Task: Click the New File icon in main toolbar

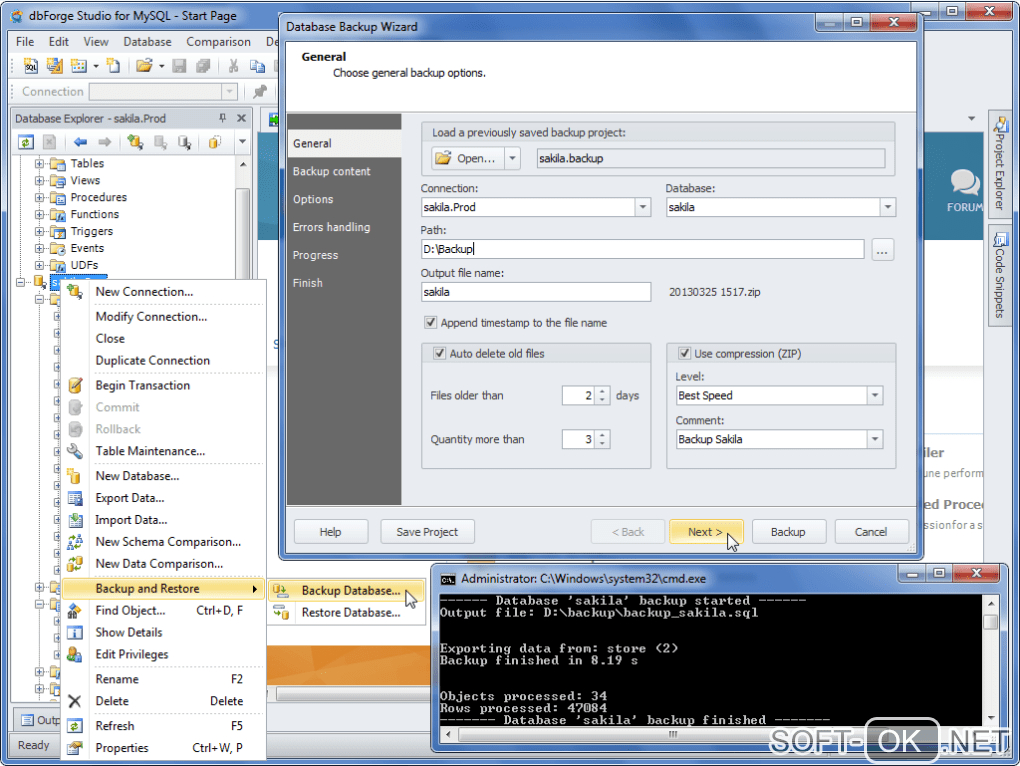Action: pyautogui.click(x=113, y=66)
